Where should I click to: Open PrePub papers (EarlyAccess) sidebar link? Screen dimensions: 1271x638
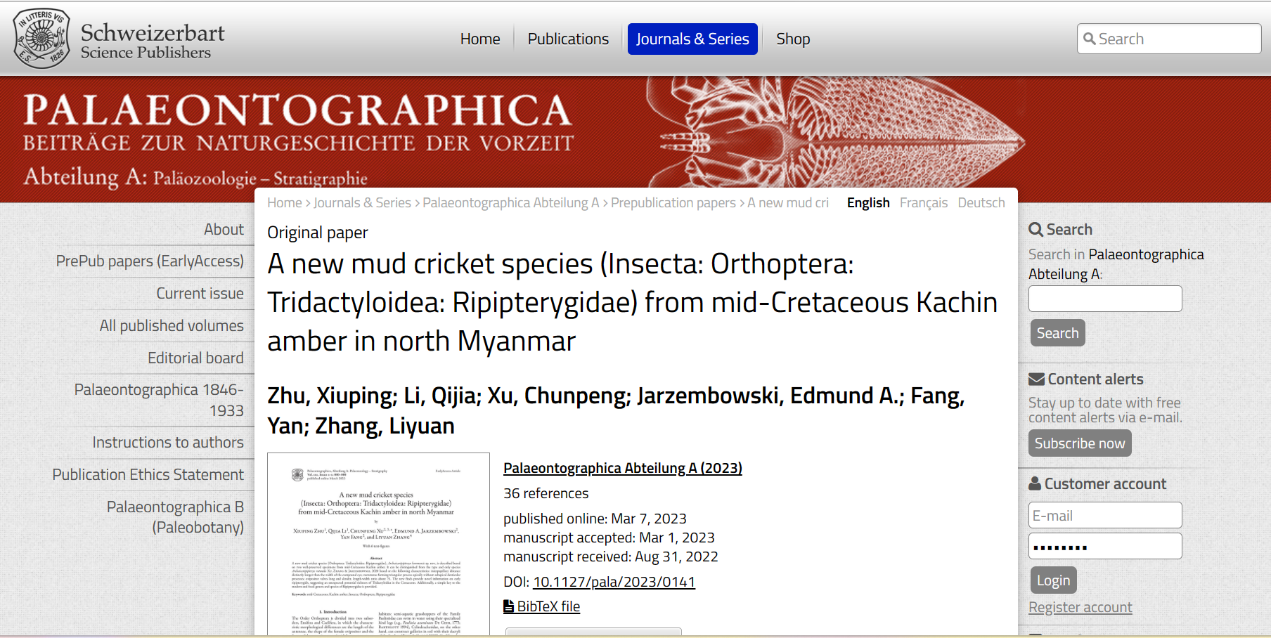(x=150, y=261)
